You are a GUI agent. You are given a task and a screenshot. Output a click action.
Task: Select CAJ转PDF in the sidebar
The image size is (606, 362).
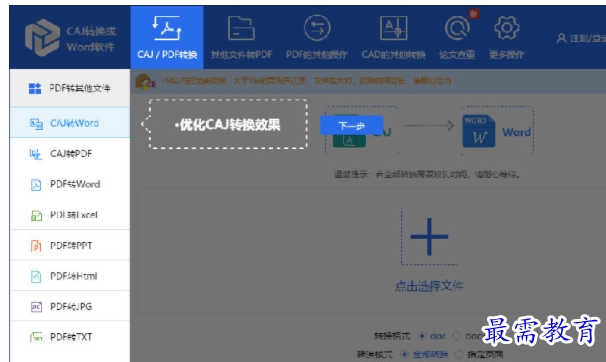tap(70, 154)
